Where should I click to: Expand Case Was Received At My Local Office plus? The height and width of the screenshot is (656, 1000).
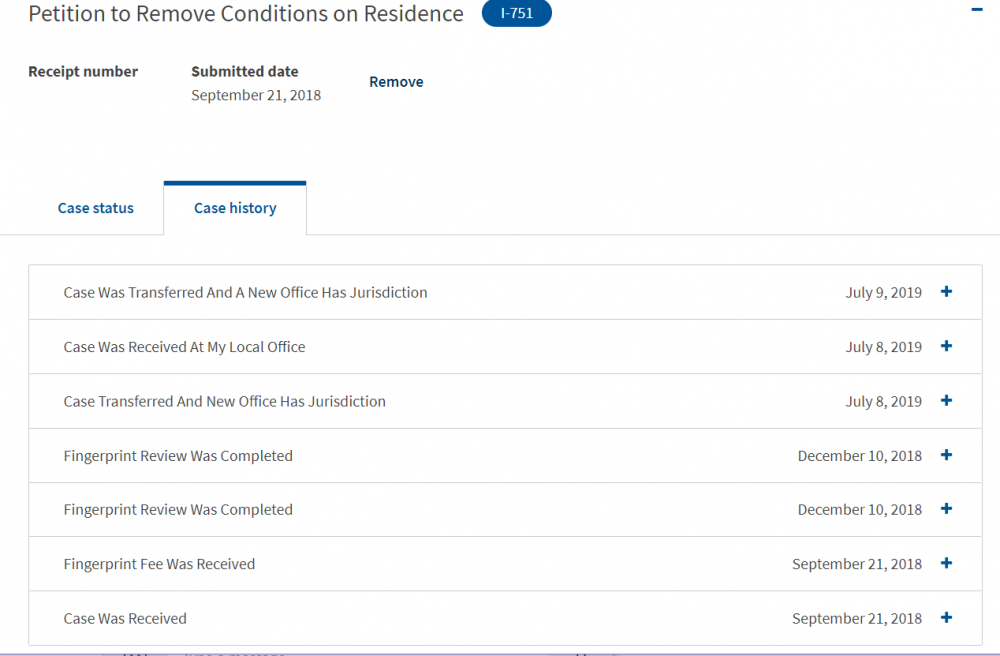coord(946,346)
